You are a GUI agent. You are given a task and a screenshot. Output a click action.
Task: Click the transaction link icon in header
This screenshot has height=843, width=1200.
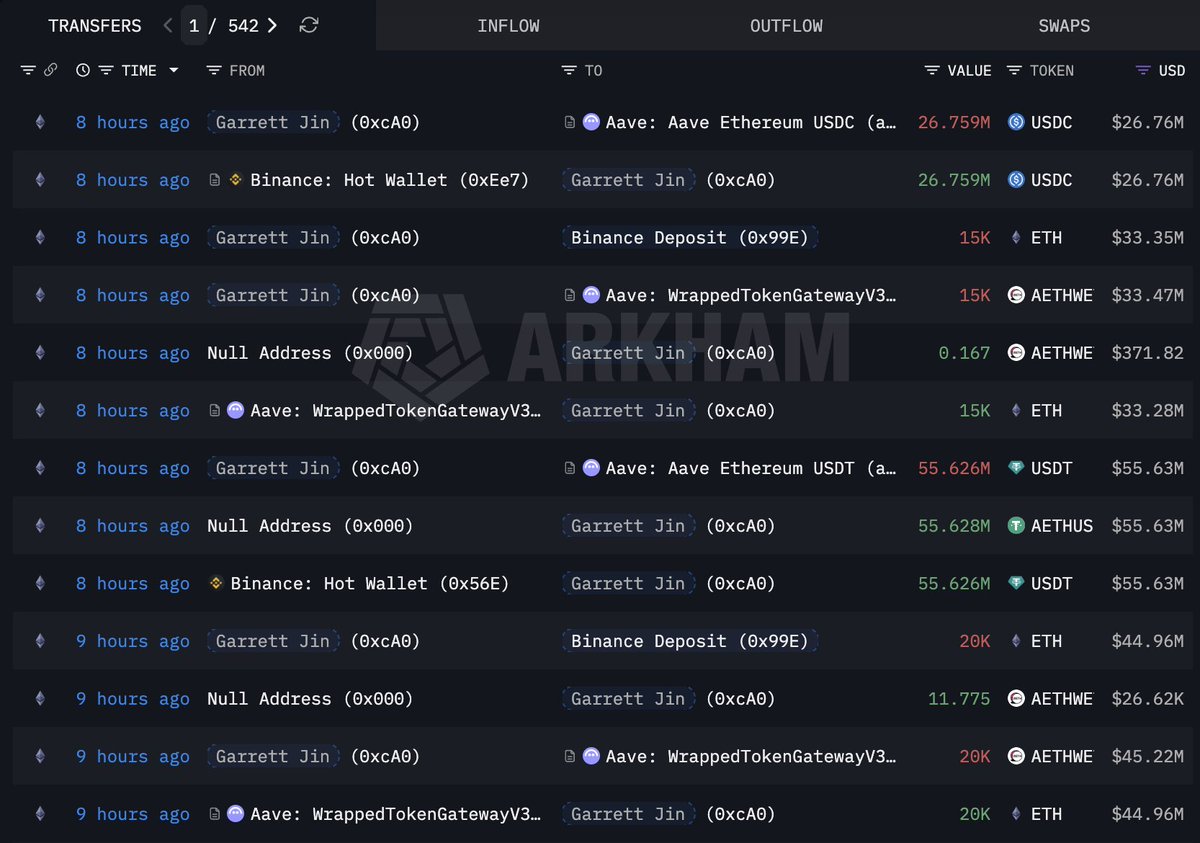50,70
